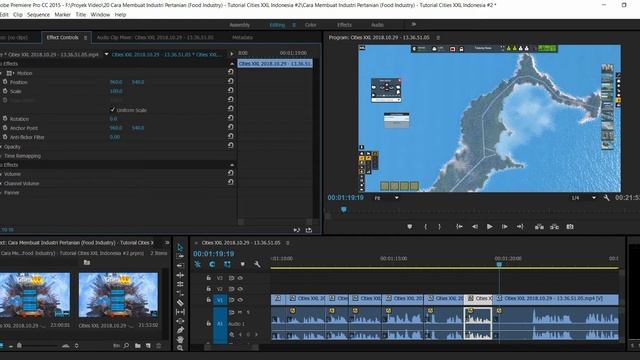Go to Out point in Program monitor
This screenshot has height=360, width=640.
520,227
